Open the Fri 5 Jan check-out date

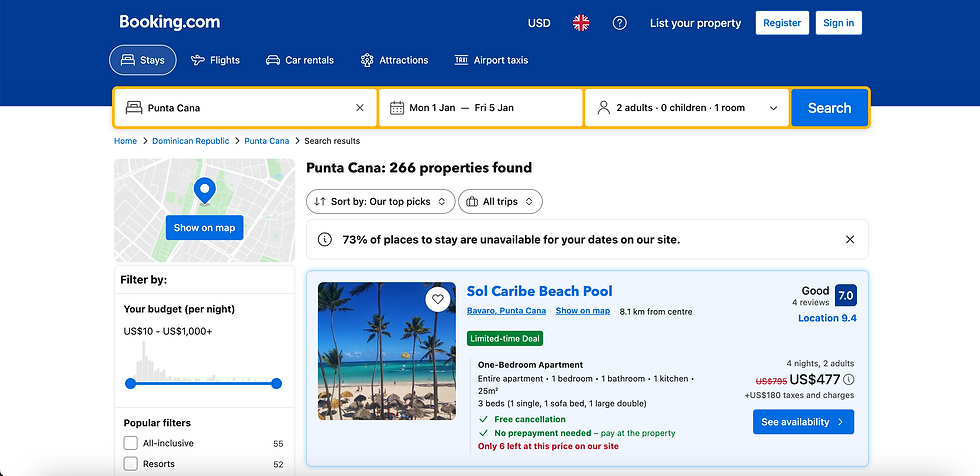[494, 107]
